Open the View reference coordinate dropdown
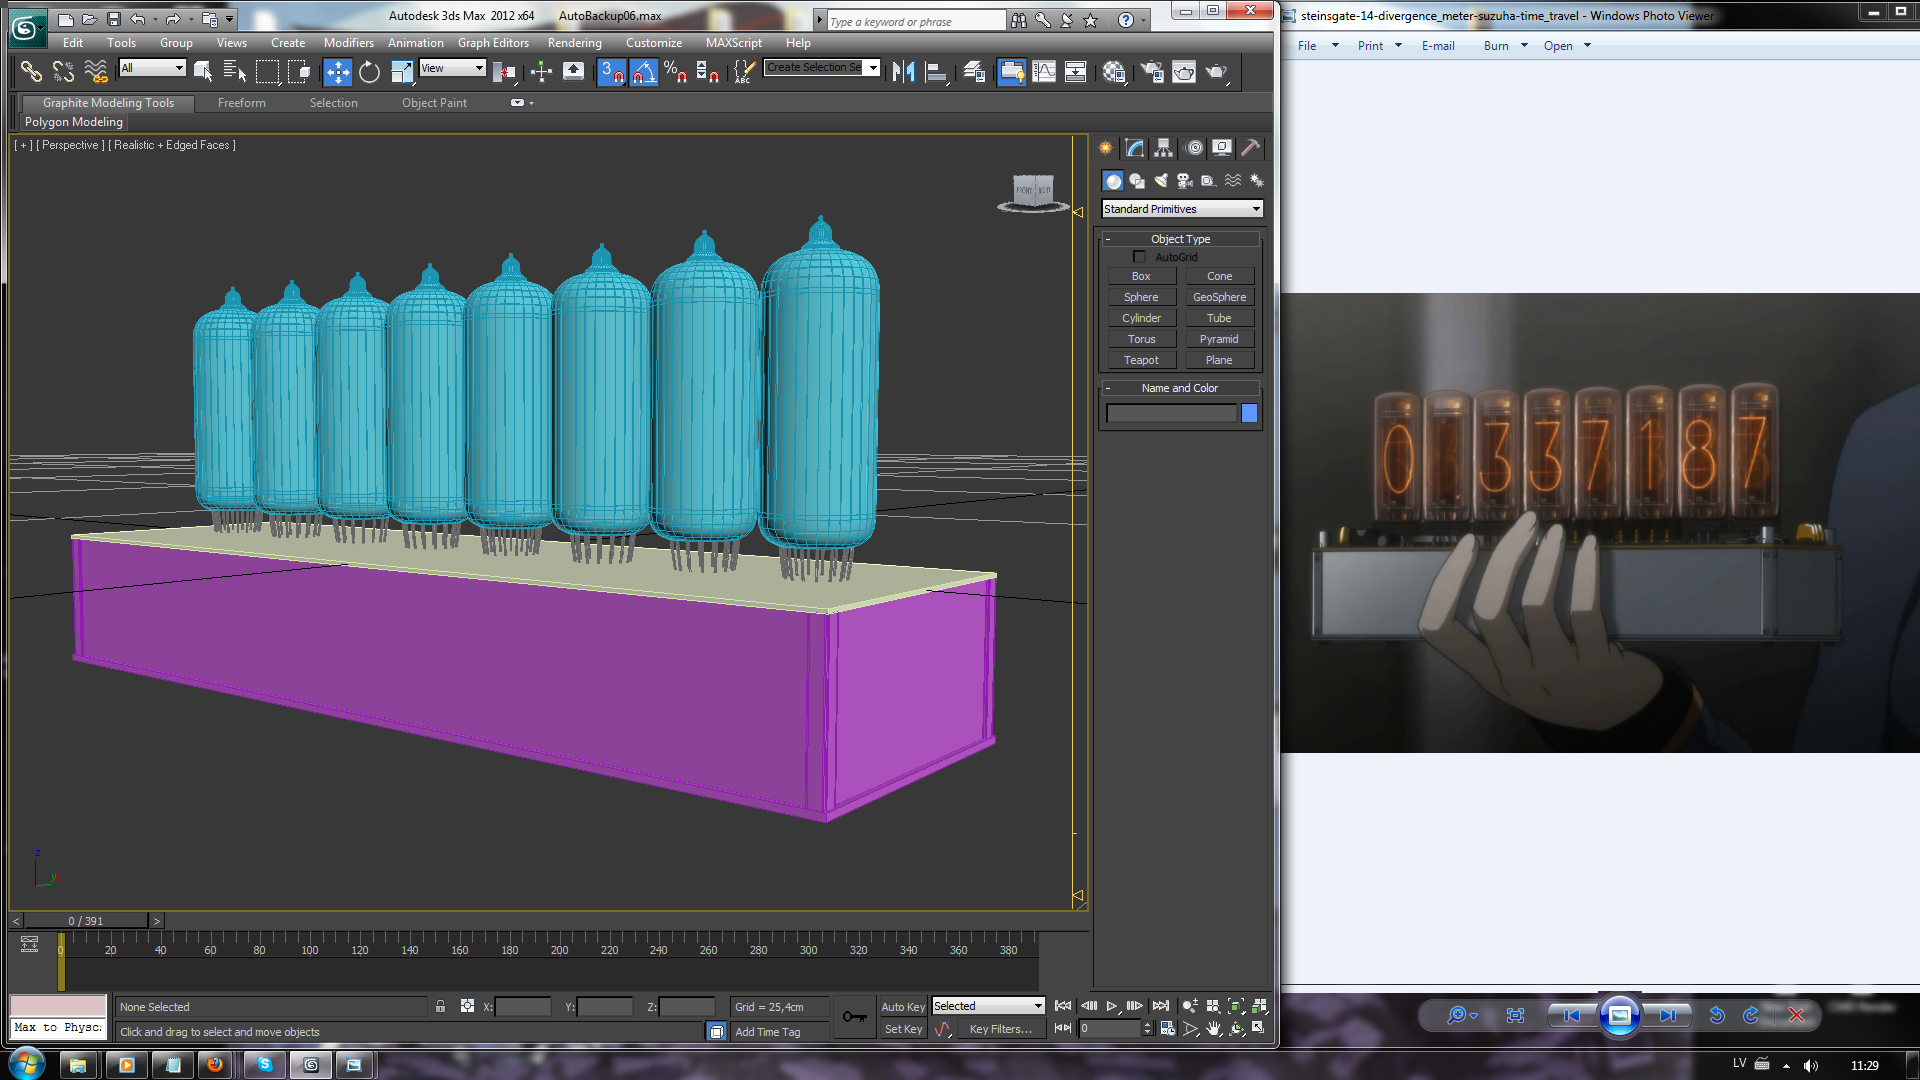This screenshot has height=1080, width=1920. click(452, 68)
